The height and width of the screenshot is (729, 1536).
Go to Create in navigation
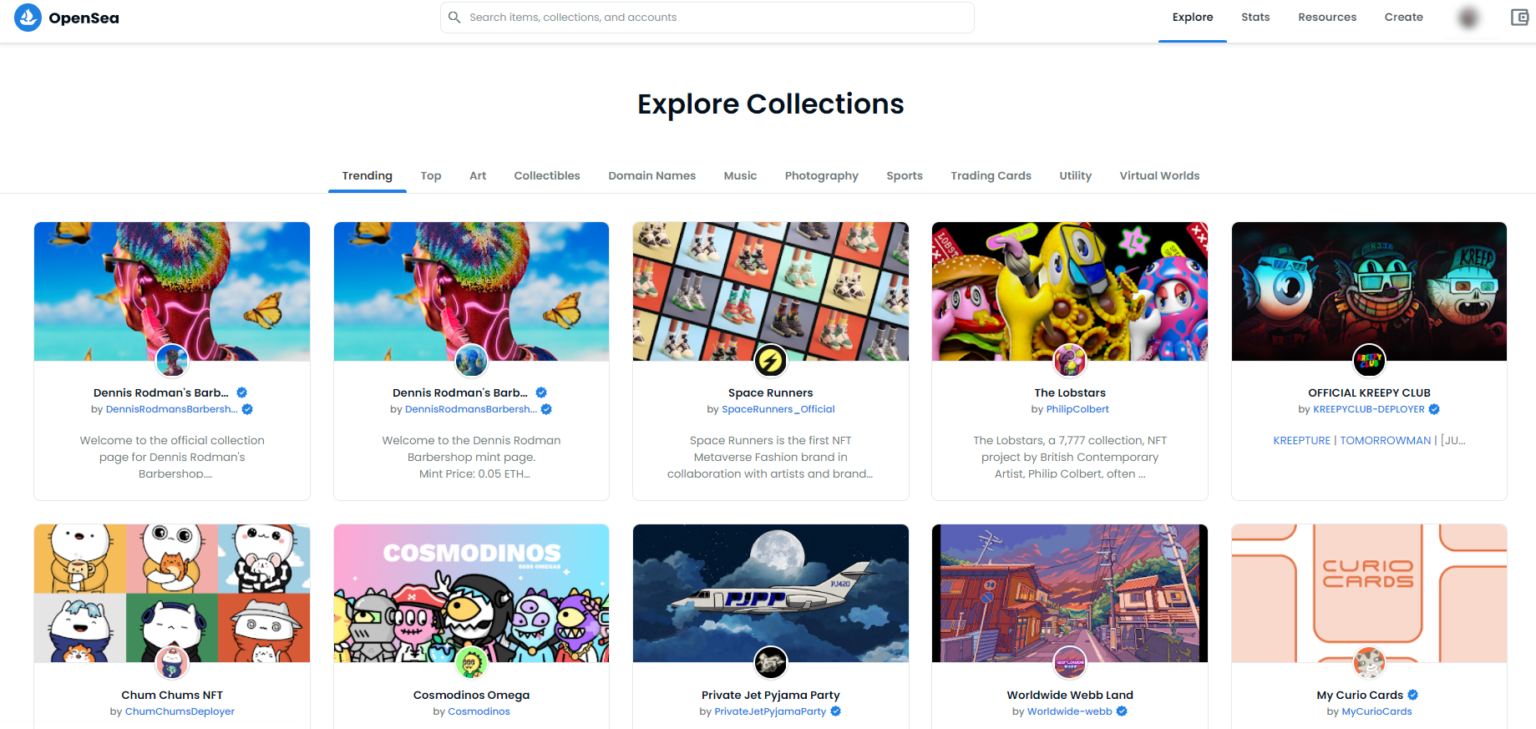[x=1403, y=17]
